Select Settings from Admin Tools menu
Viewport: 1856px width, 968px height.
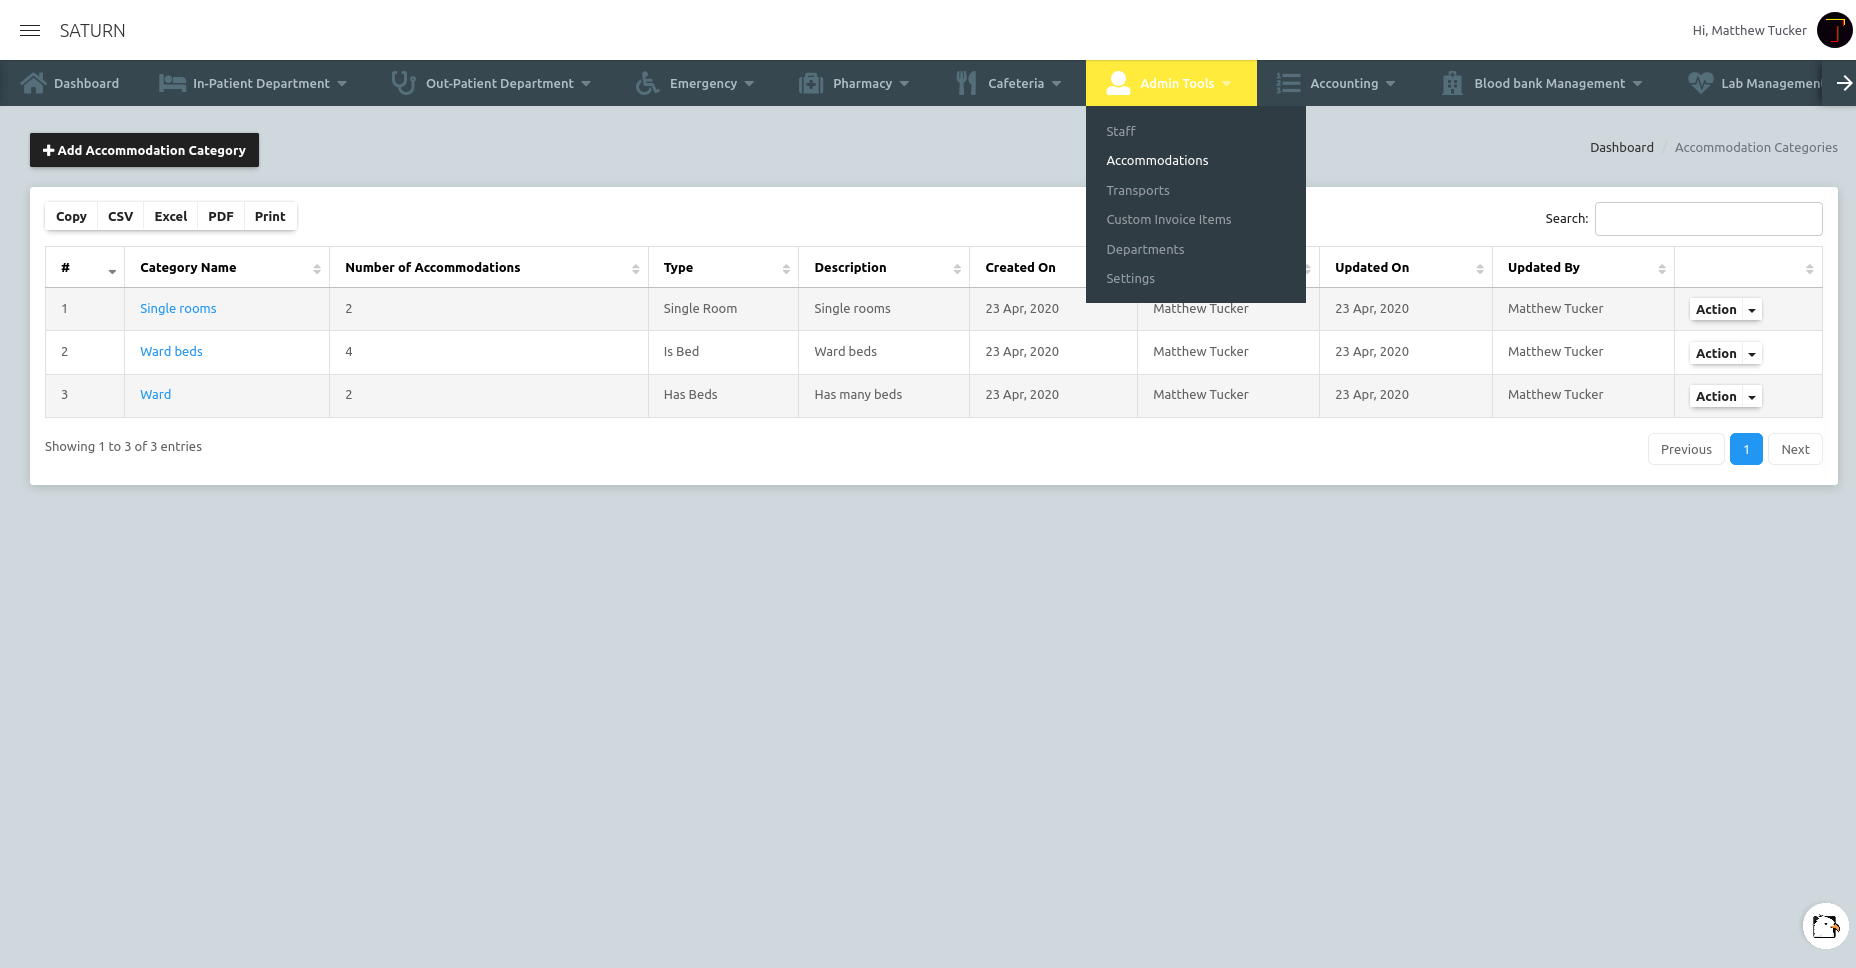coord(1131,278)
